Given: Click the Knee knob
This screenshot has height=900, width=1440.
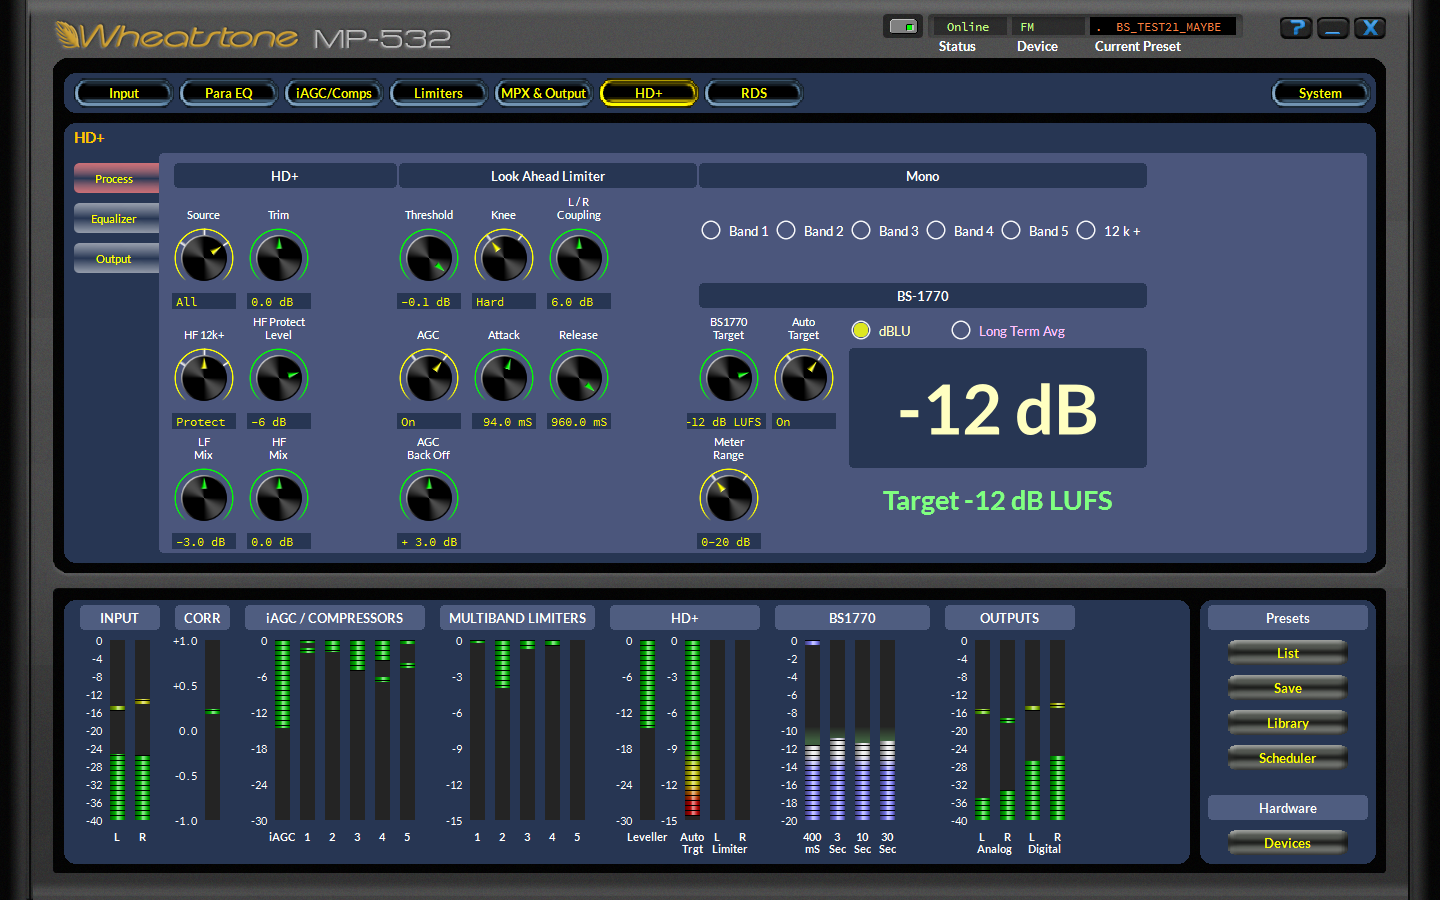Looking at the screenshot, I should pos(504,257).
